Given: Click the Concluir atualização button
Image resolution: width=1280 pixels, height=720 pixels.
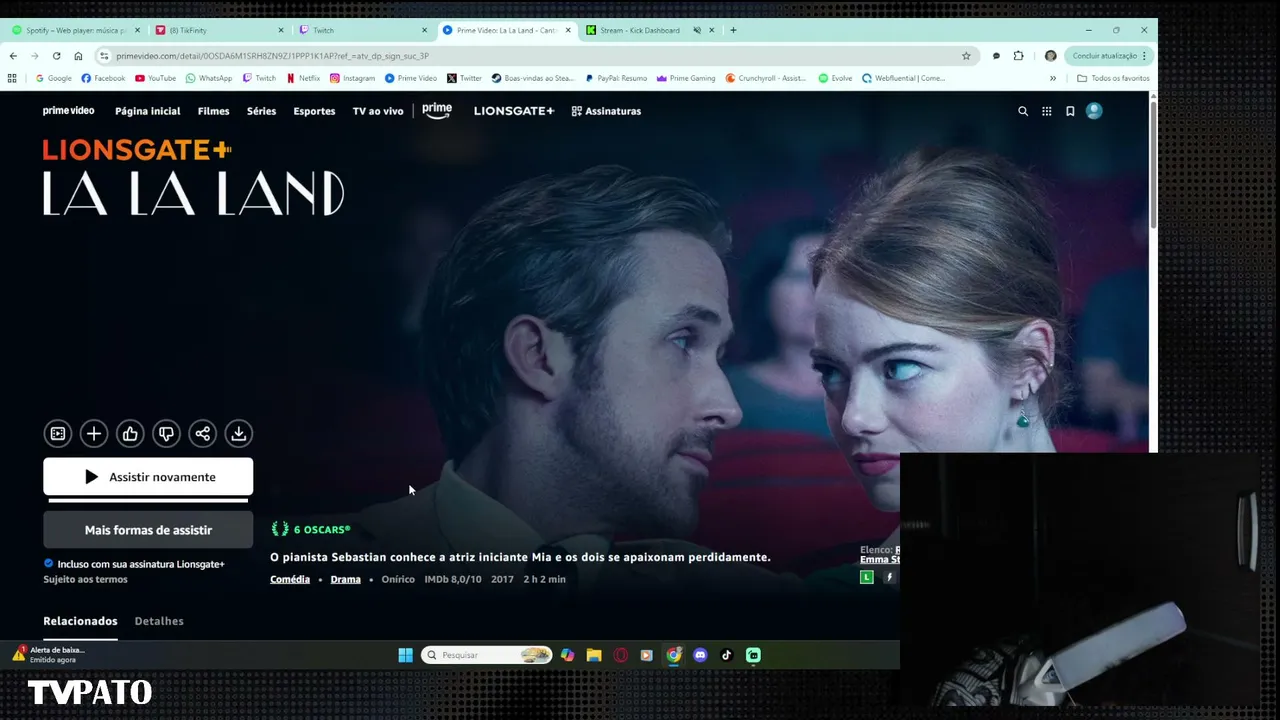Looking at the screenshot, I should [1110, 56].
